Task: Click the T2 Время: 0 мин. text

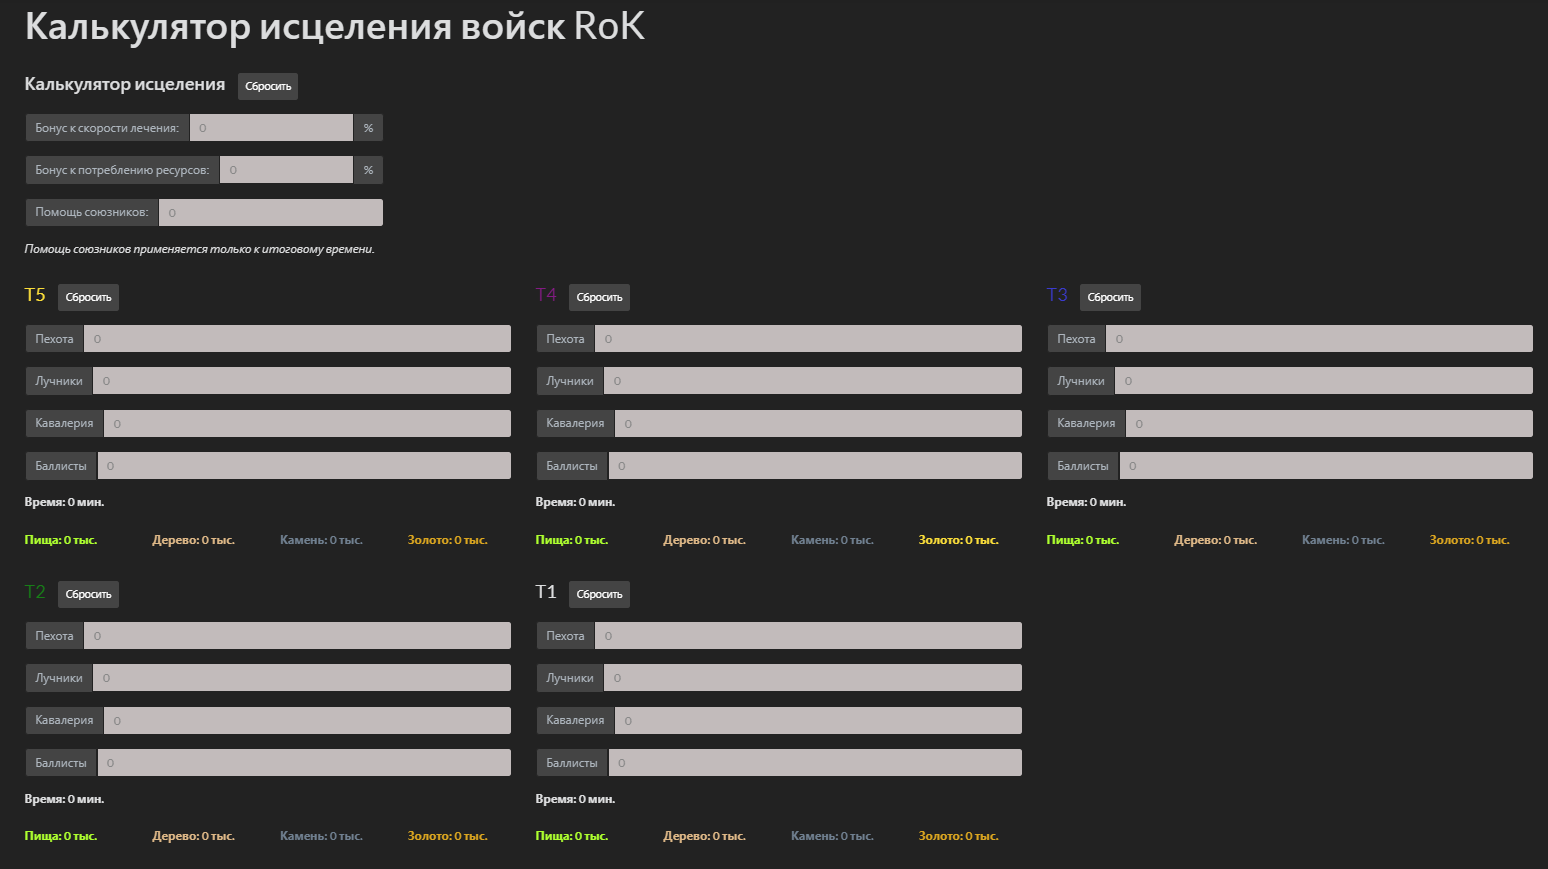Action: [64, 799]
